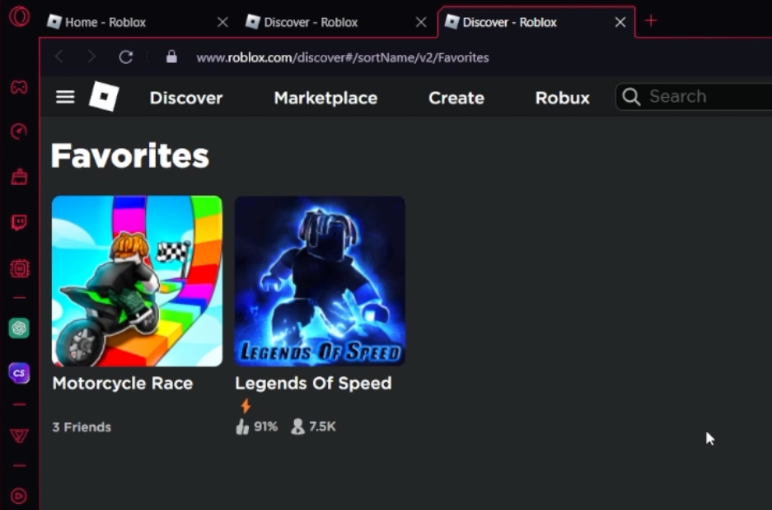
Task: Open the CPU chip sidebar icon
Action: pos(19,268)
